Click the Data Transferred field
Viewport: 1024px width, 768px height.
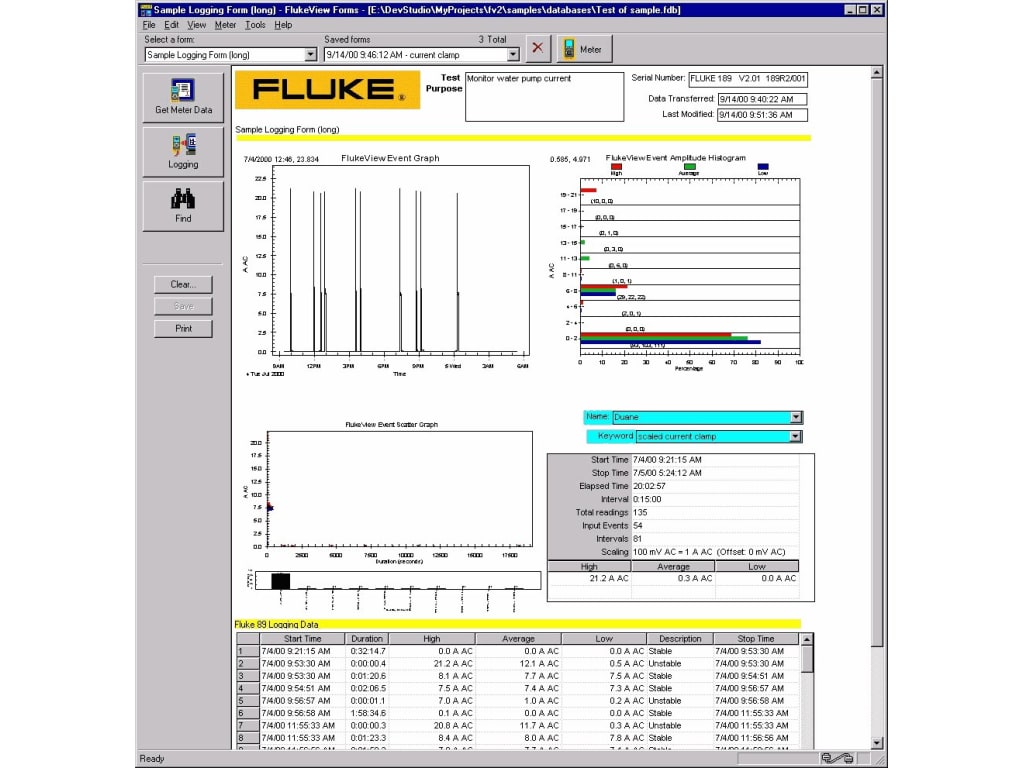pos(762,99)
